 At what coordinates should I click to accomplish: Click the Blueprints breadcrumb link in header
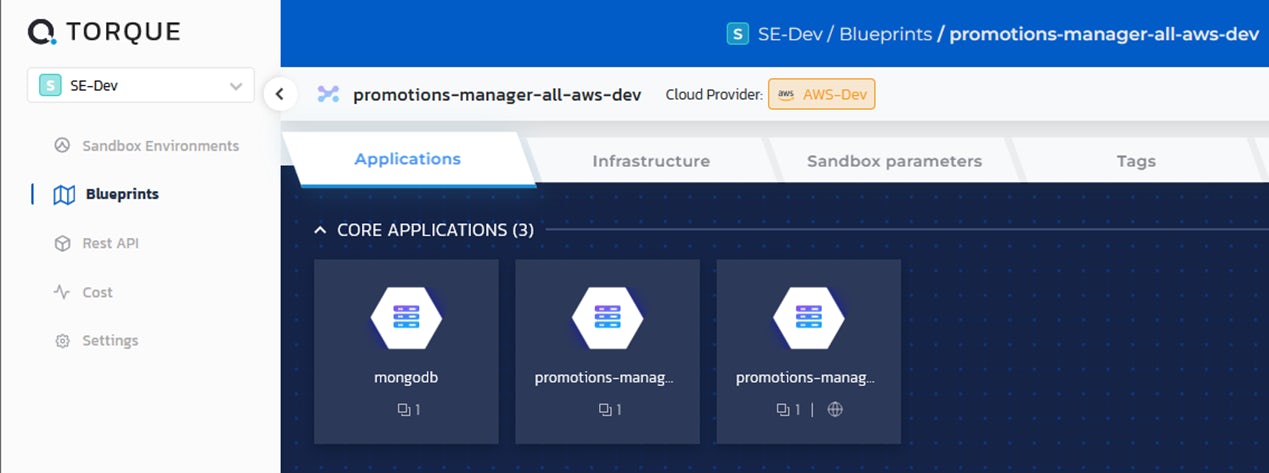coord(884,34)
